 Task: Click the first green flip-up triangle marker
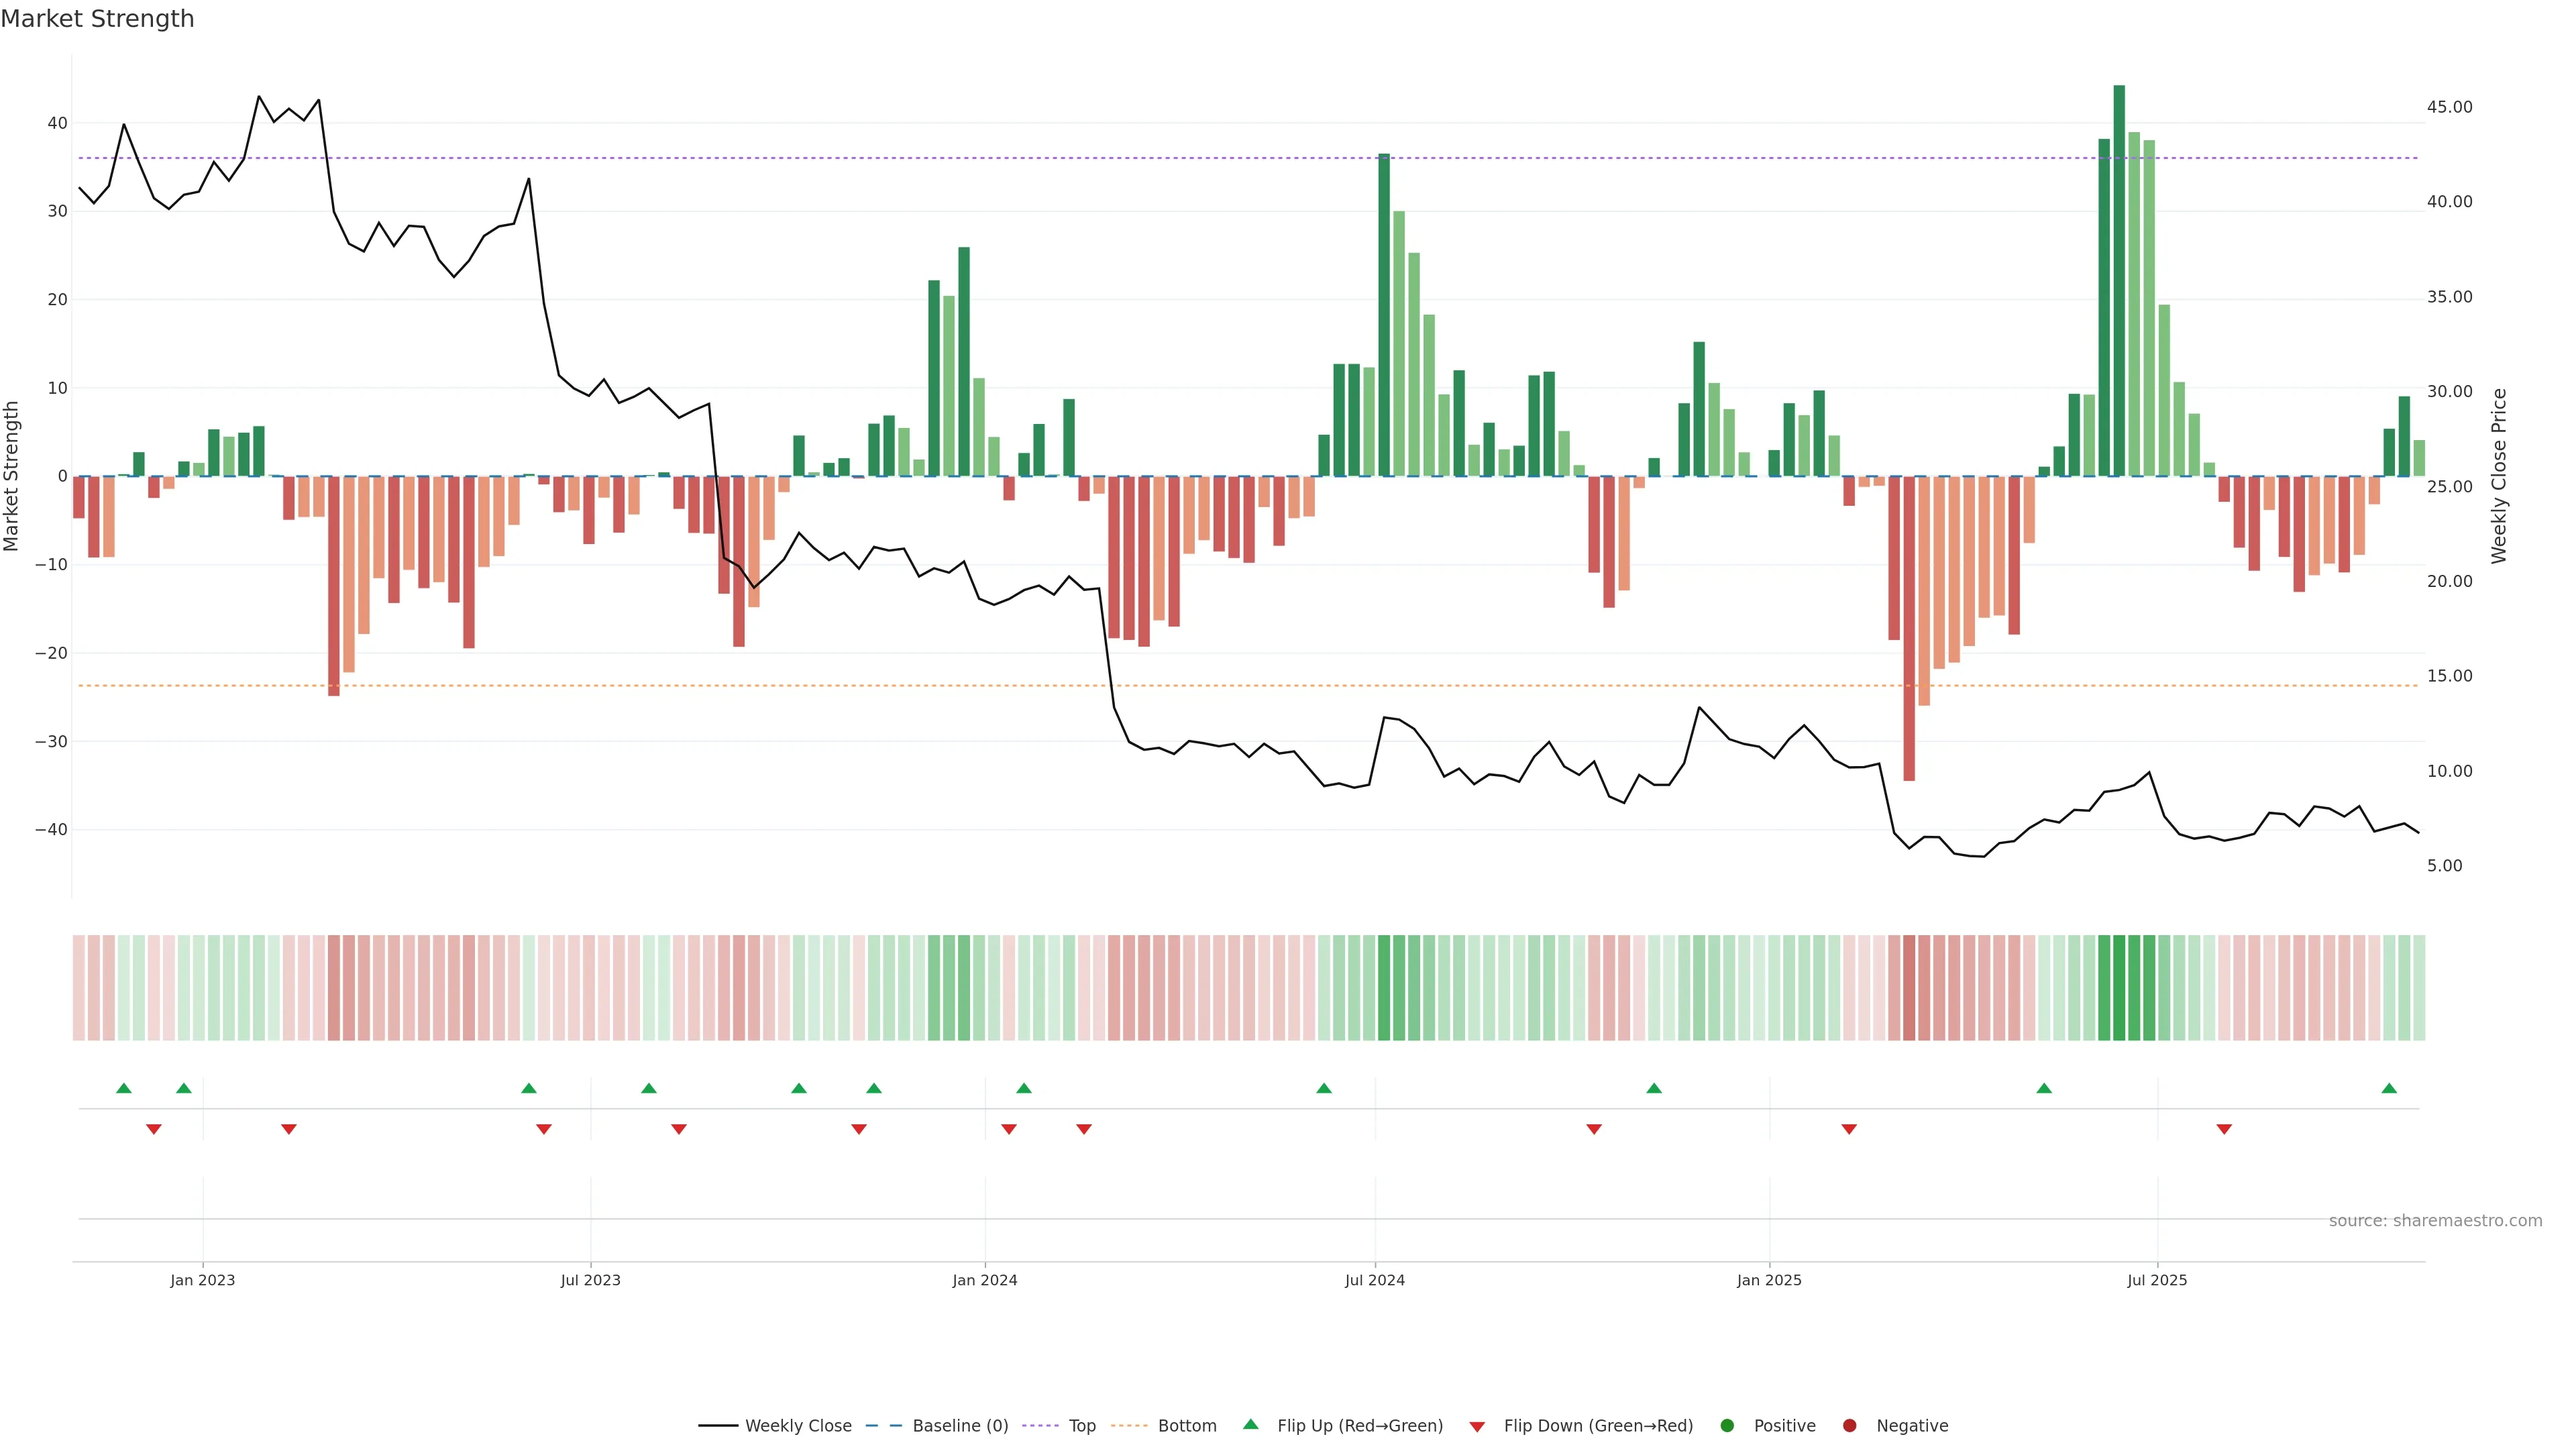pyautogui.click(x=124, y=1088)
